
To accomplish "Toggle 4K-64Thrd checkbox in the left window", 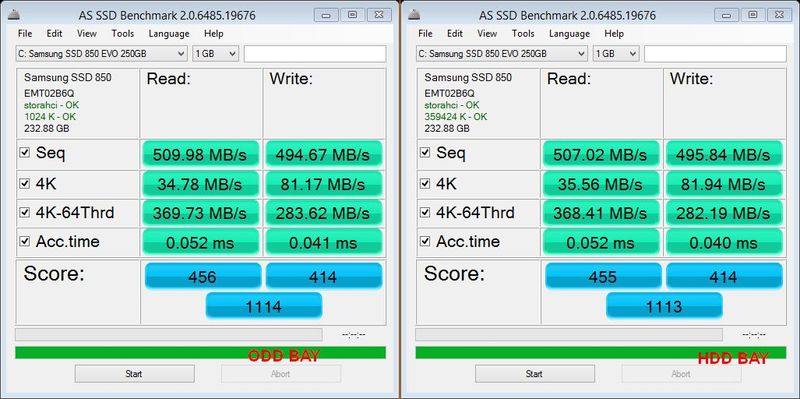I will (24, 212).
